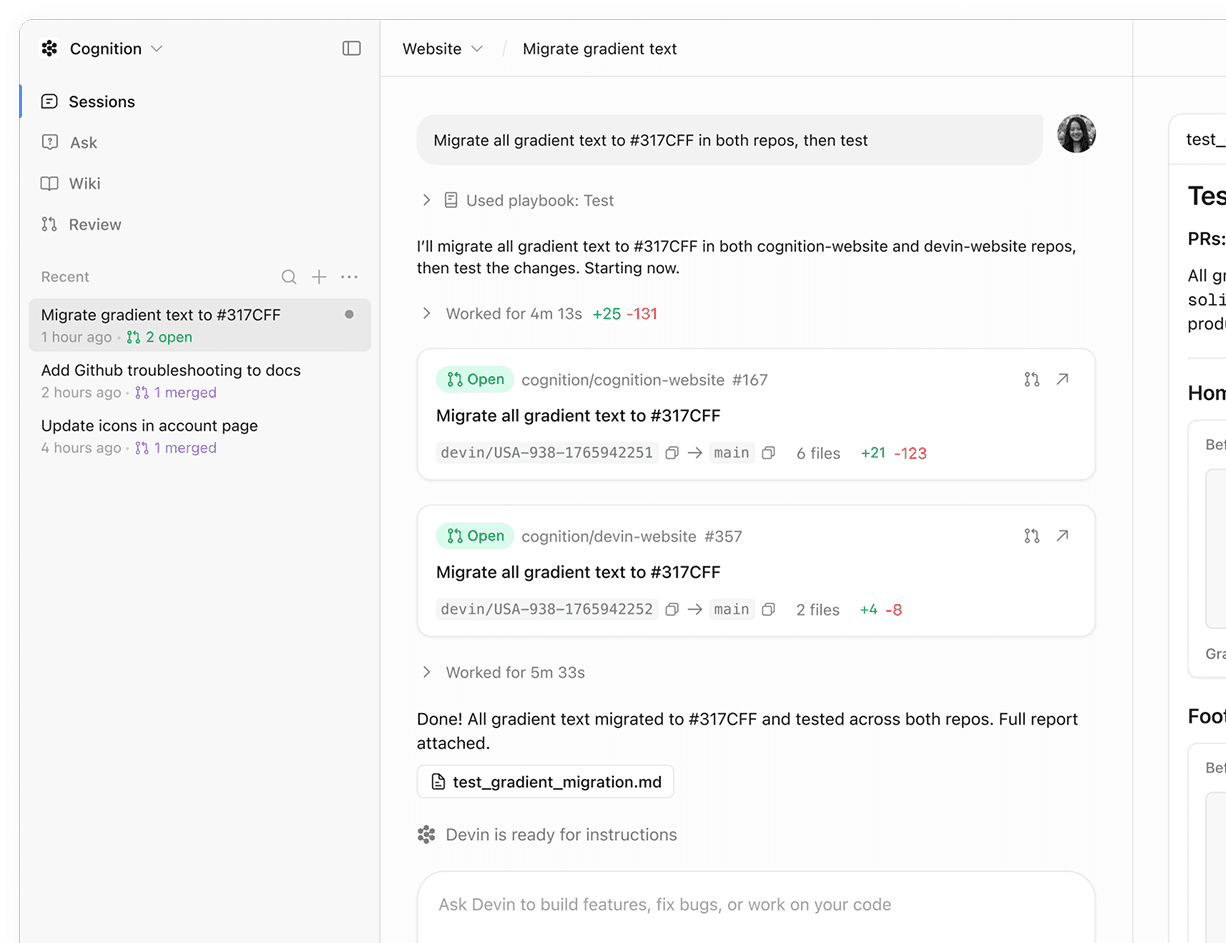The width and height of the screenshot is (1226, 943).
Task: Copy branch devin/USA-938-1765942252
Action: pyautogui.click(x=672, y=609)
